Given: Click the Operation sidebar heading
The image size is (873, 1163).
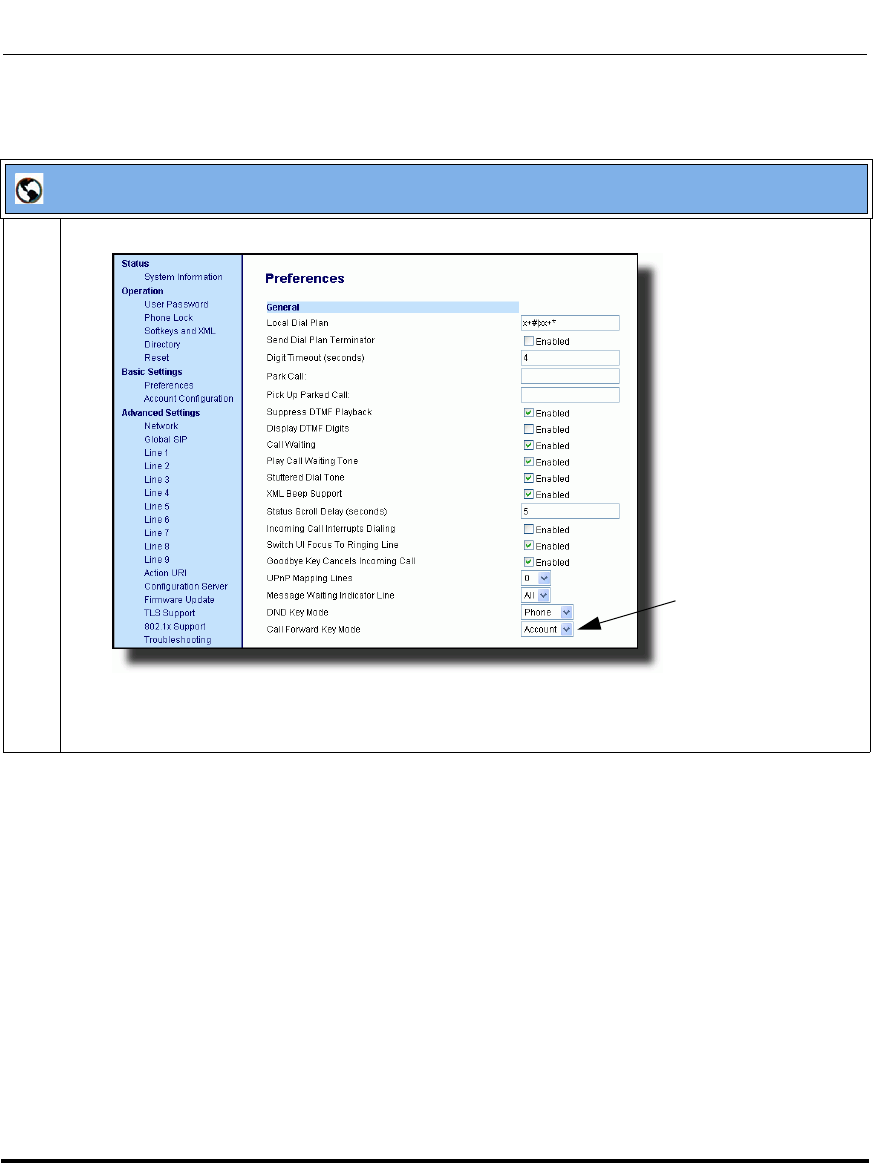Looking at the screenshot, I should [142, 291].
